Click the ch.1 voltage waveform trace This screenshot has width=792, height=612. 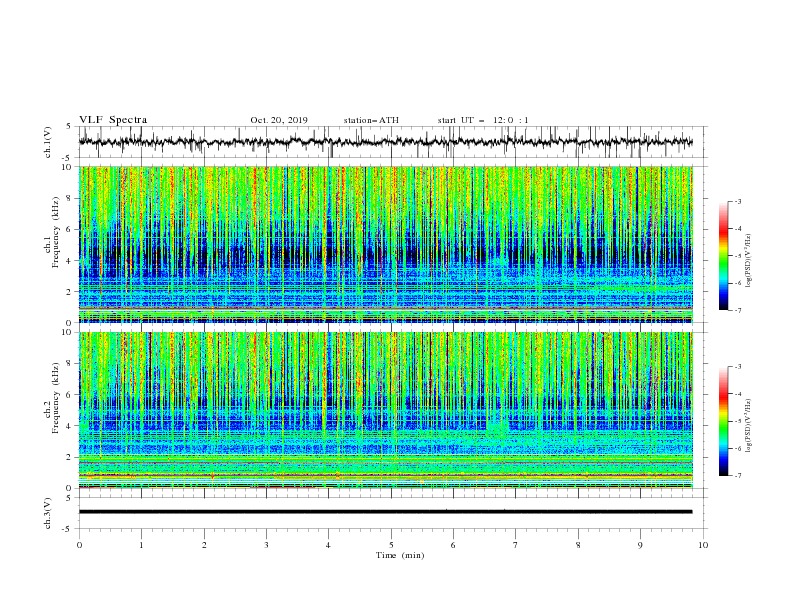385,142
